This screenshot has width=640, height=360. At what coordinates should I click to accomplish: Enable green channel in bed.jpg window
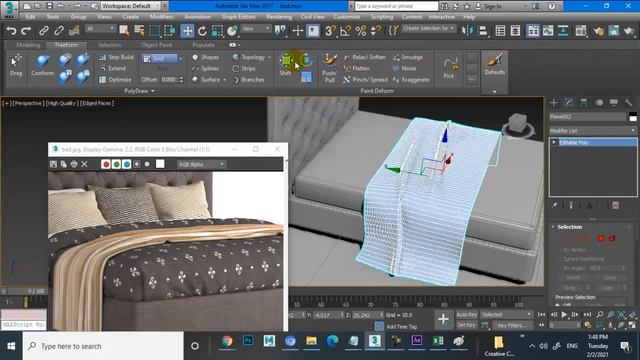click(116, 164)
